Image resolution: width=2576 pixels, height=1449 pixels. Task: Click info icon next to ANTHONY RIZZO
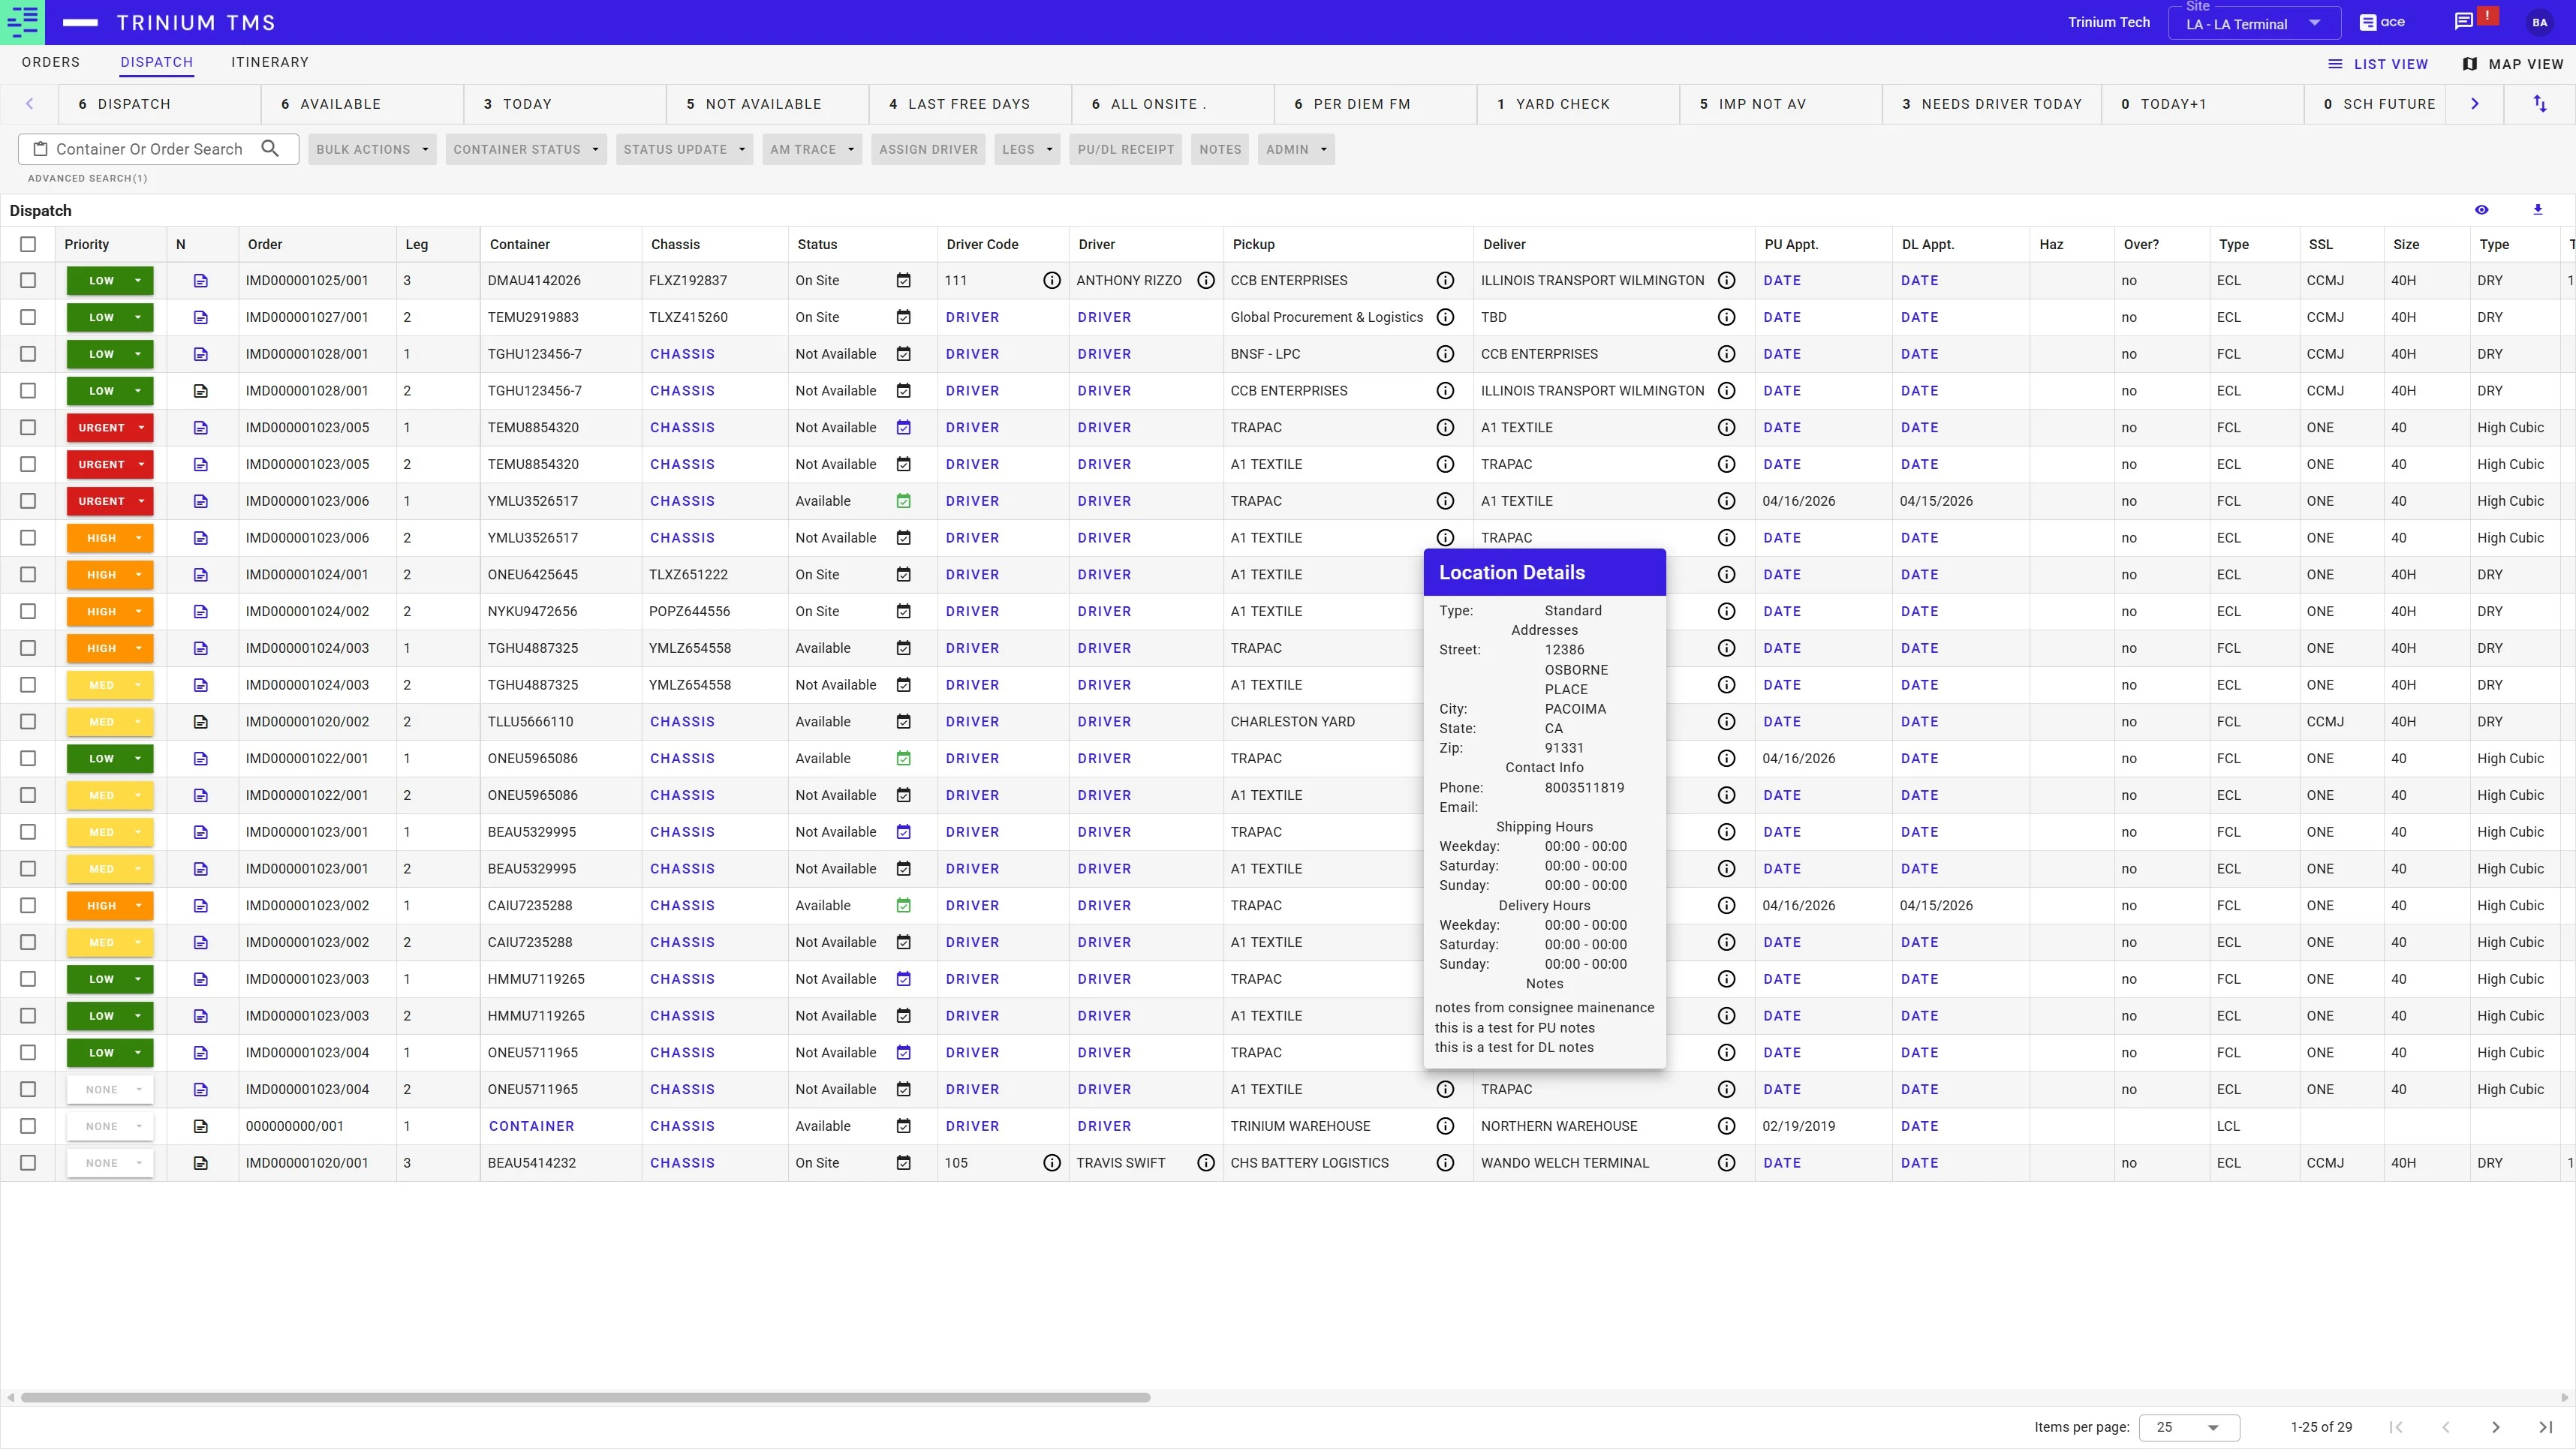[1206, 281]
